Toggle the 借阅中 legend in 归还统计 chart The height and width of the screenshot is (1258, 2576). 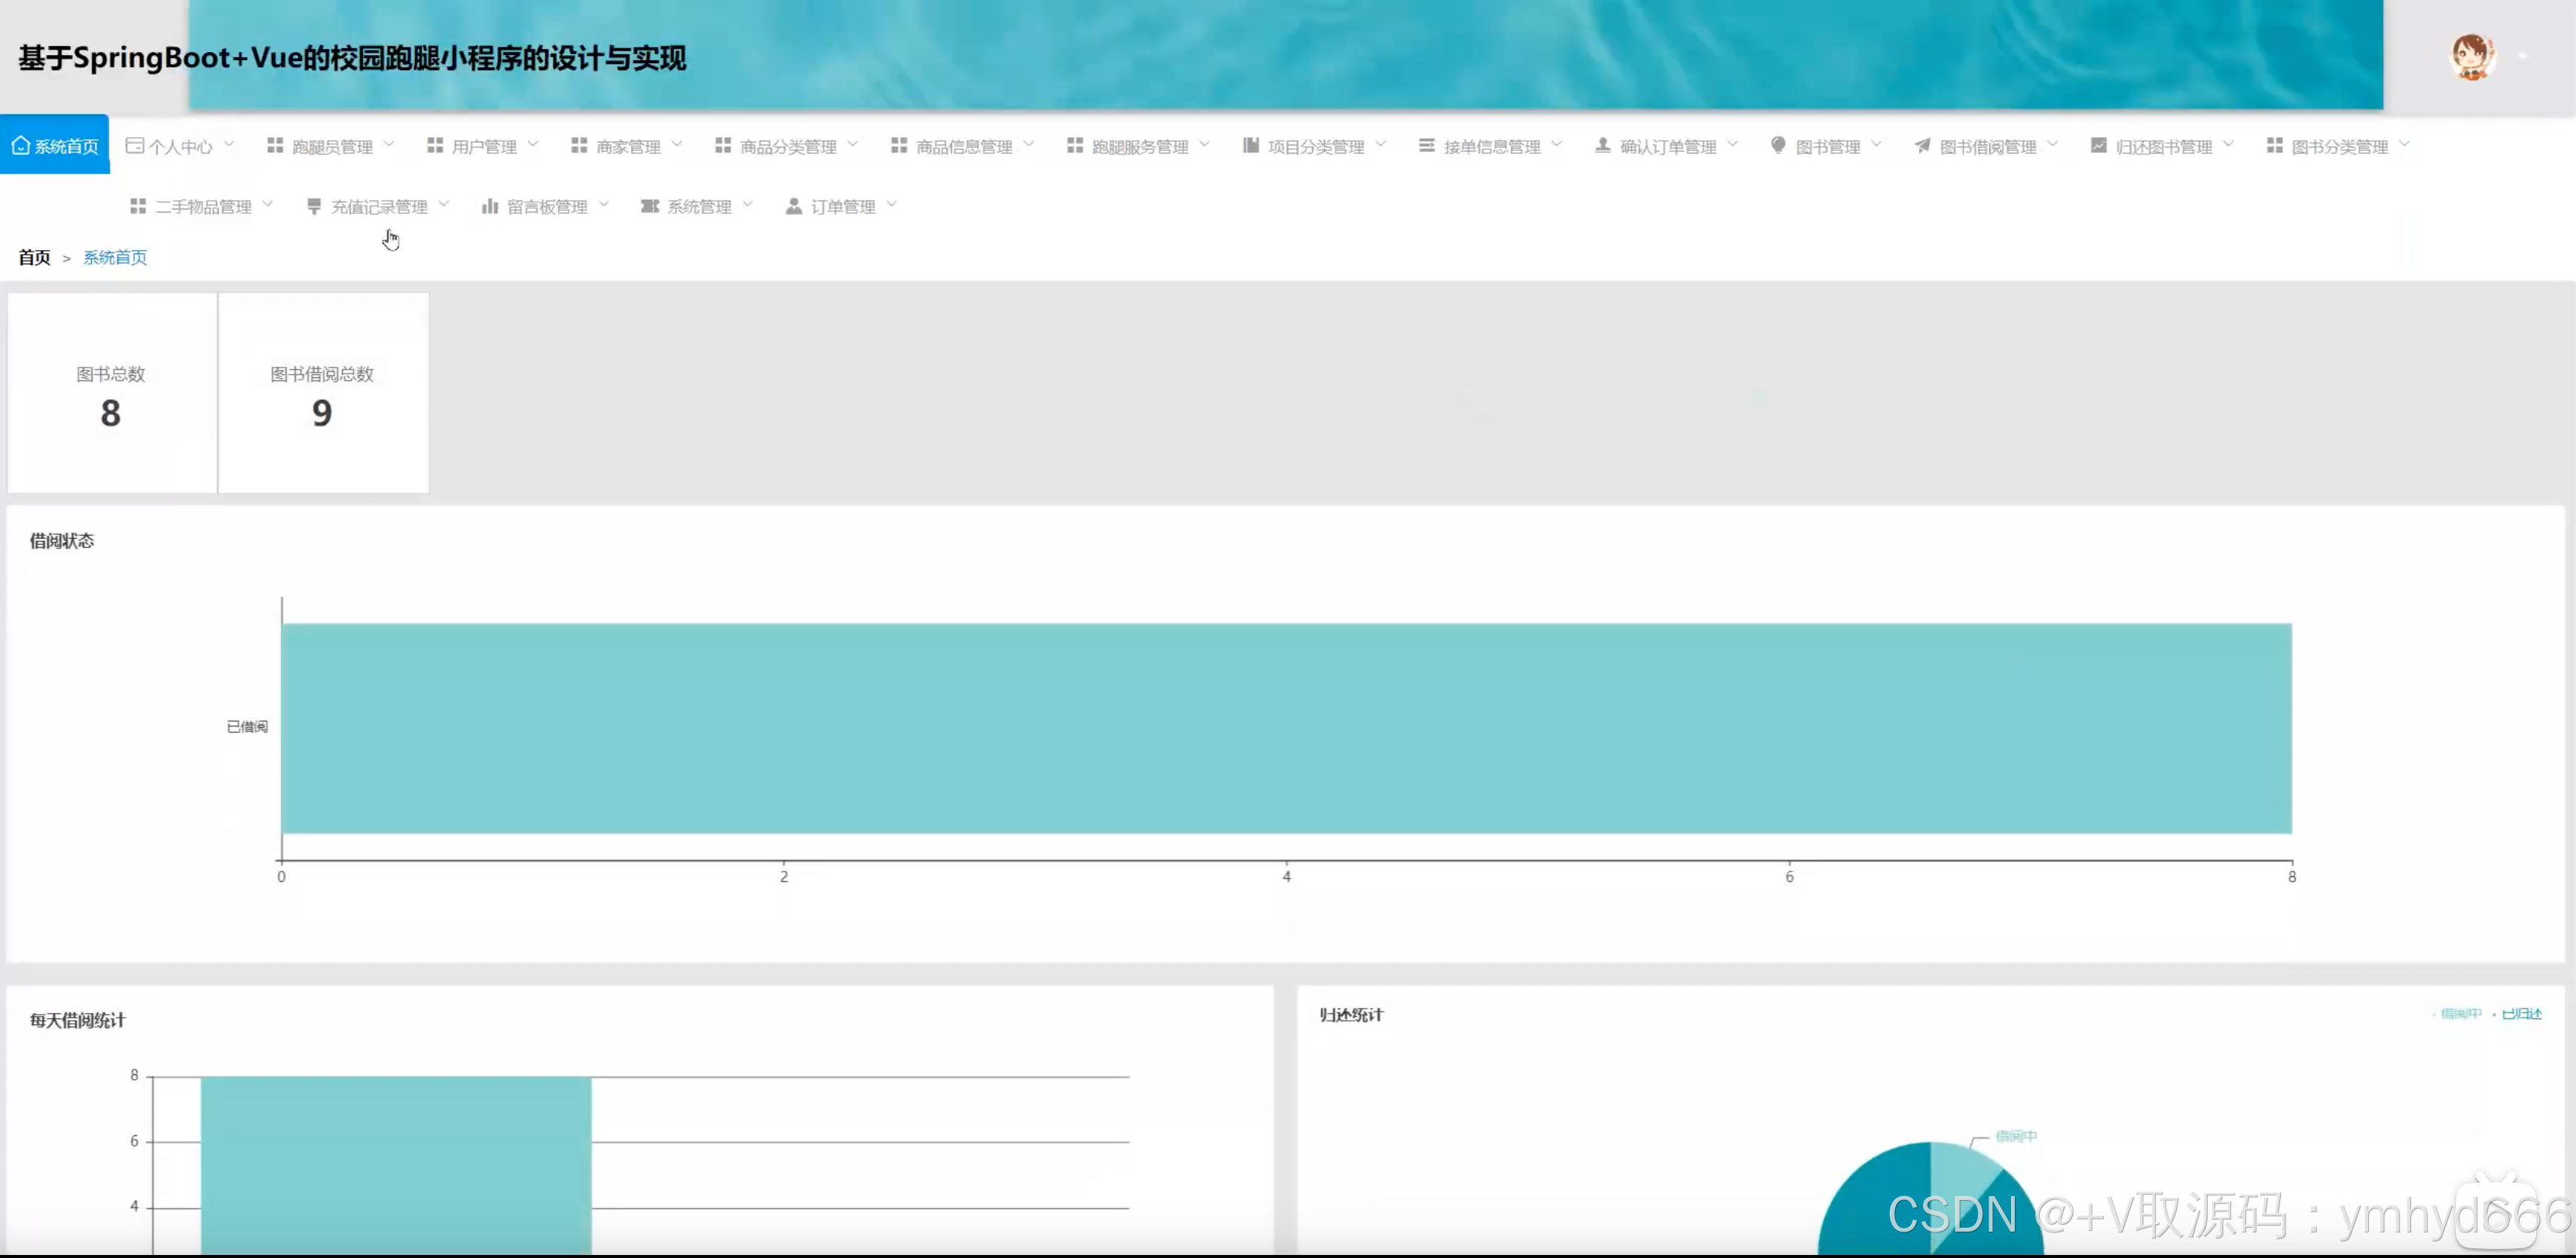coord(2460,1014)
